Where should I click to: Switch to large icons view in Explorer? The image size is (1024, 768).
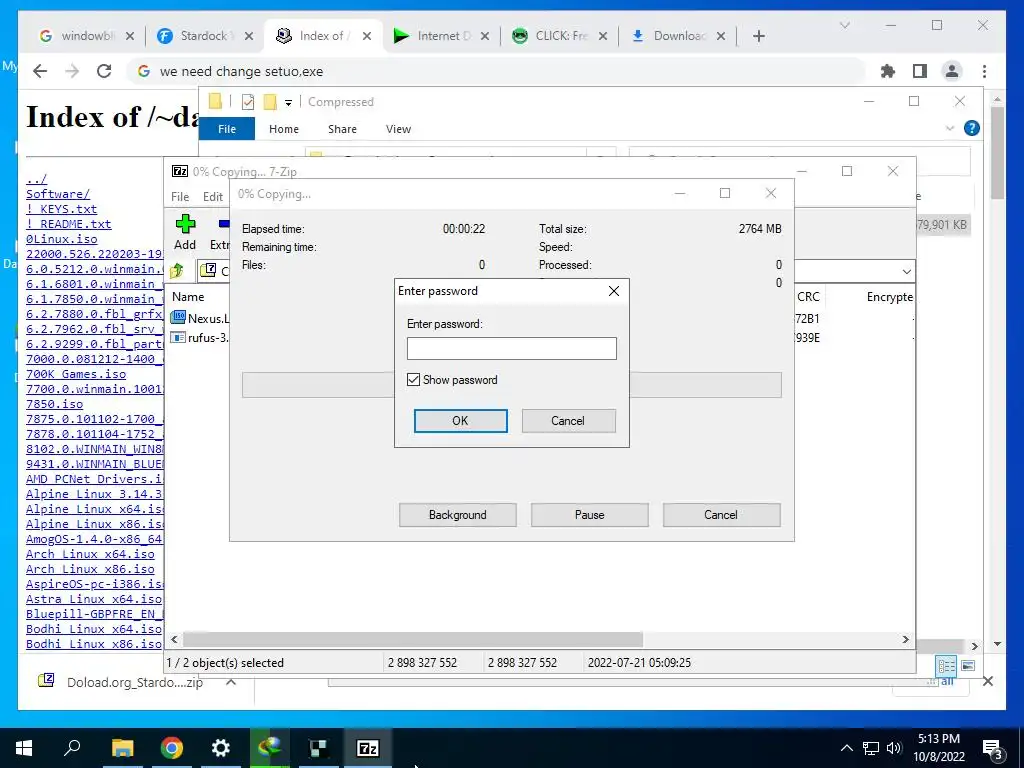pyautogui.click(x=968, y=665)
